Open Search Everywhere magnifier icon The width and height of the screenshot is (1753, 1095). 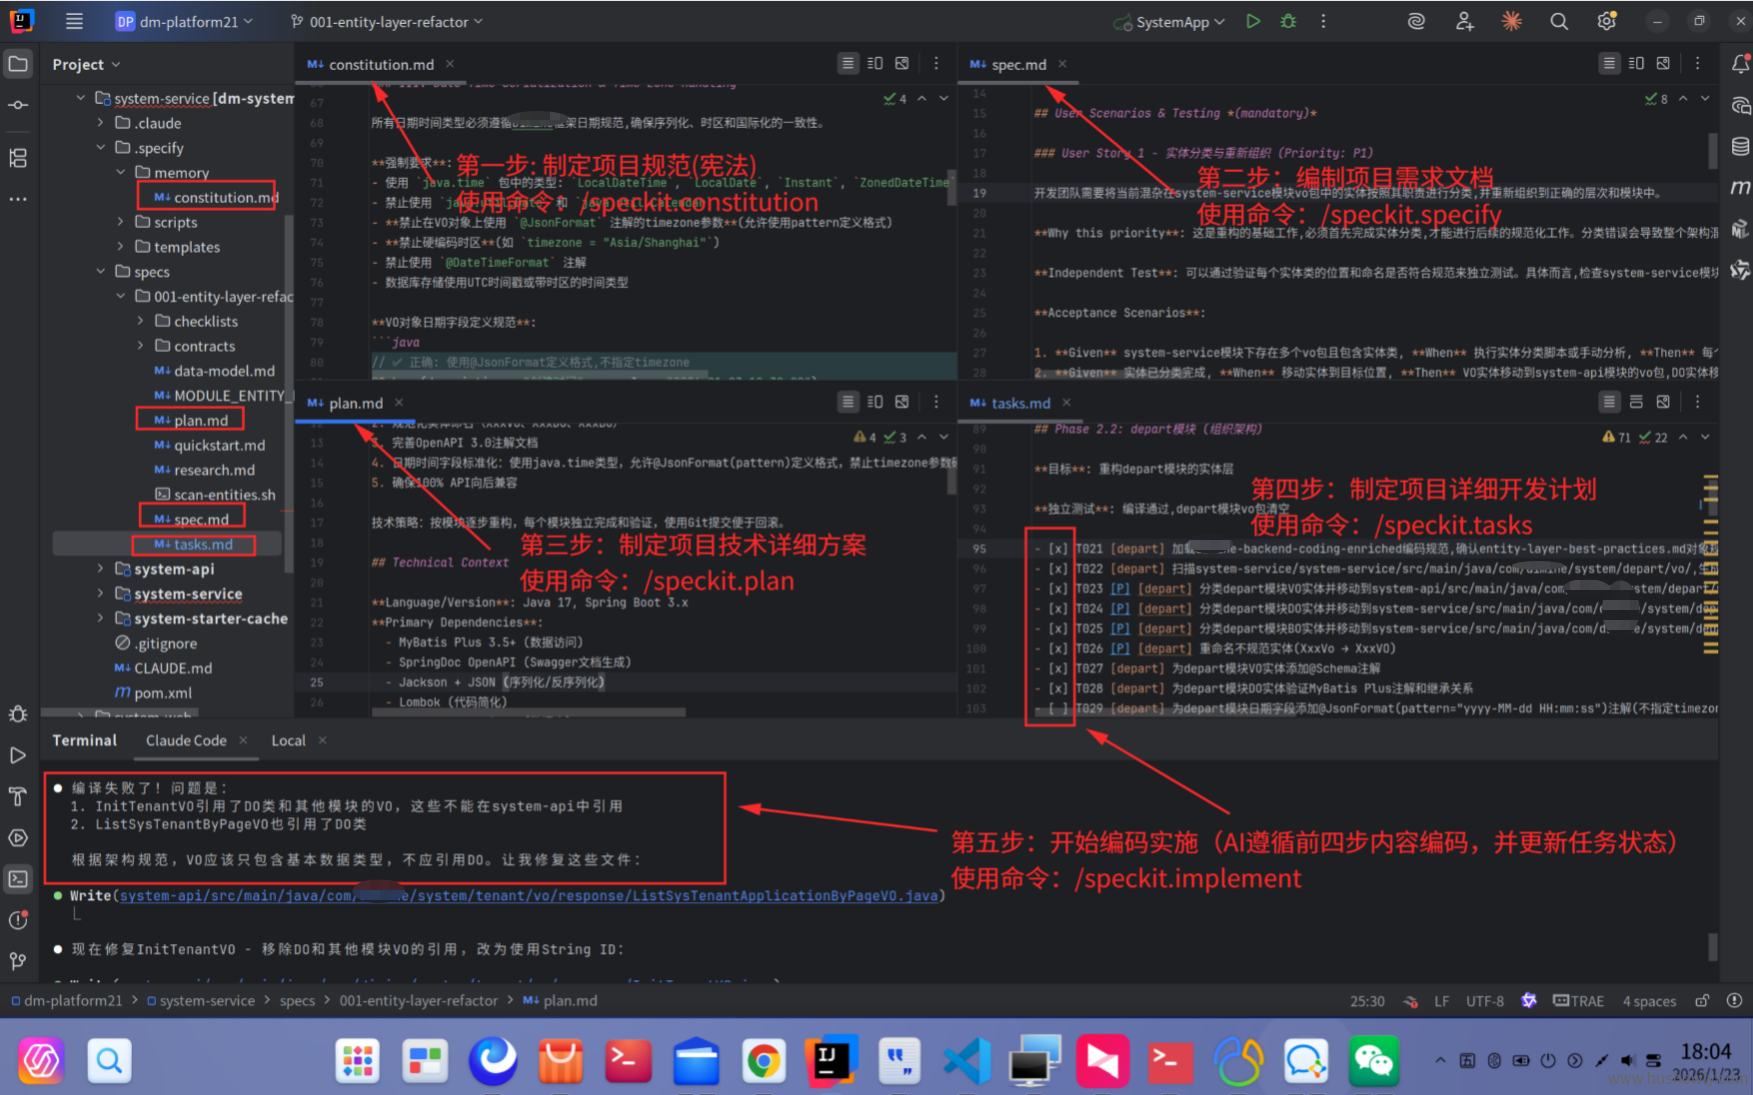click(1558, 21)
